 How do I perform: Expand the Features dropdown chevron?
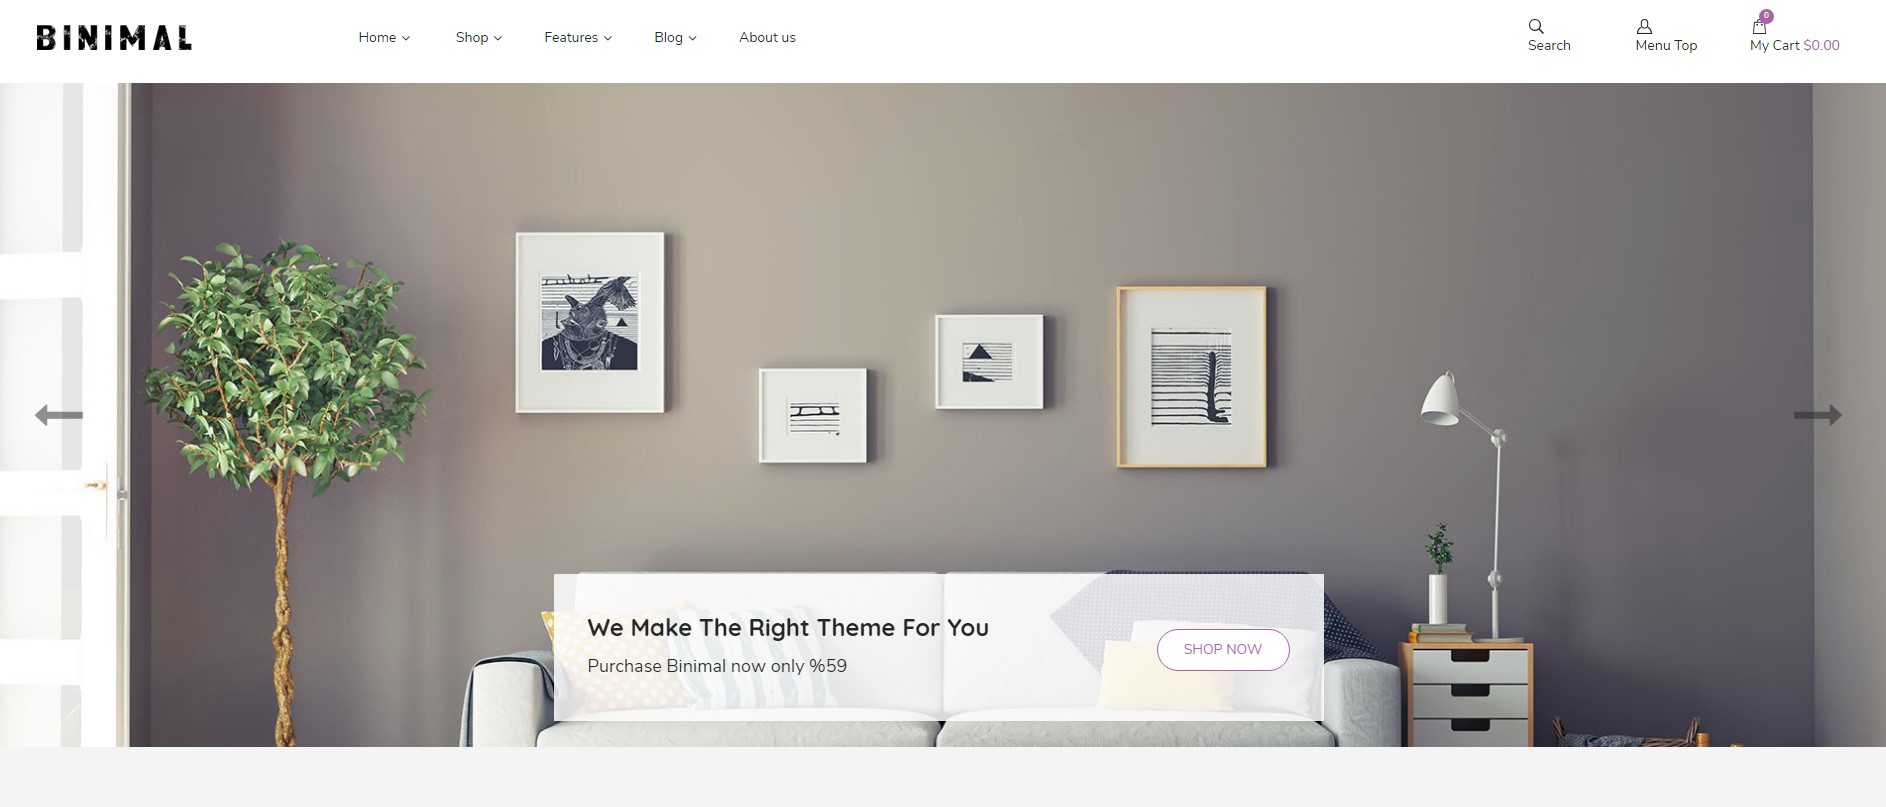tap(607, 38)
